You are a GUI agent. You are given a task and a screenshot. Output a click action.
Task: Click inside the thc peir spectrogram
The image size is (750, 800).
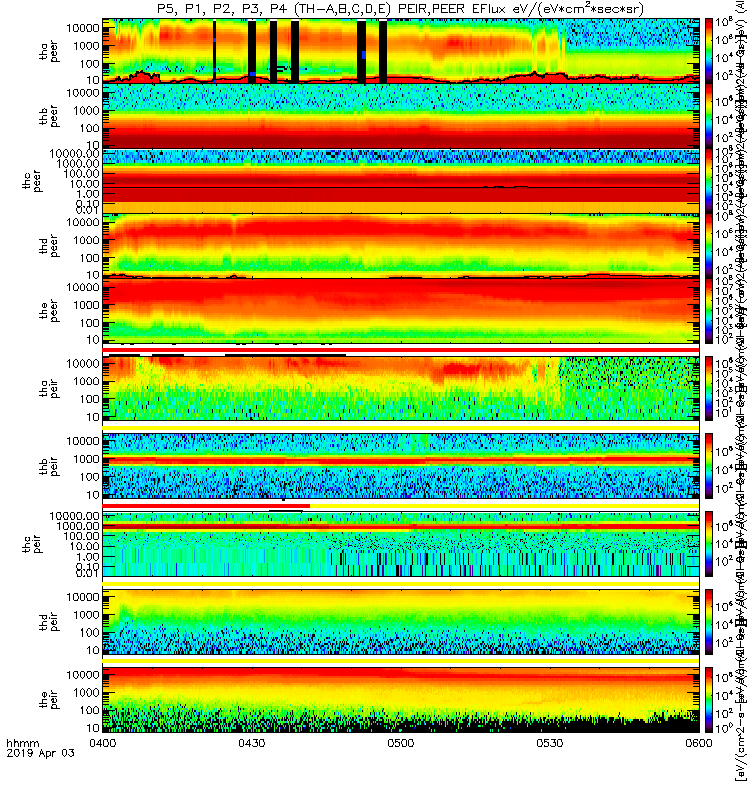coord(401,544)
